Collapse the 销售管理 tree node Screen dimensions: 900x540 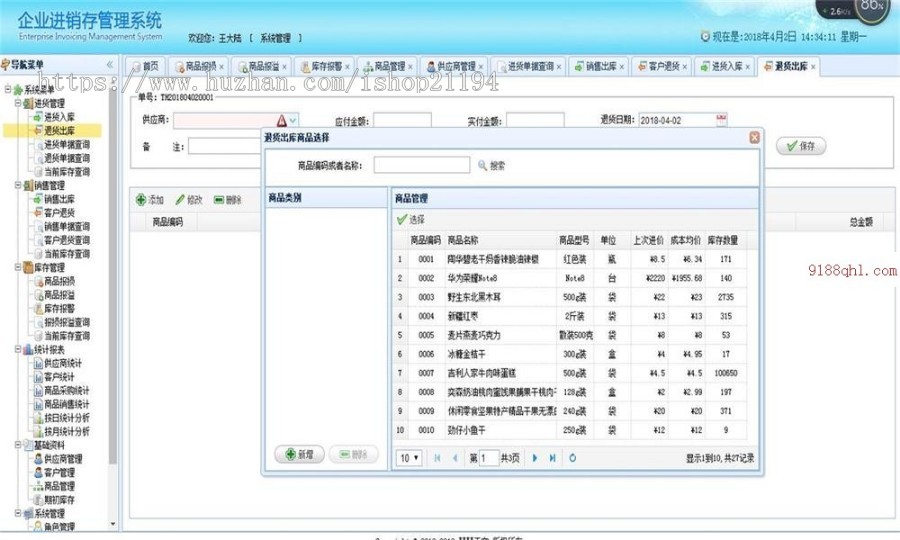(18, 185)
